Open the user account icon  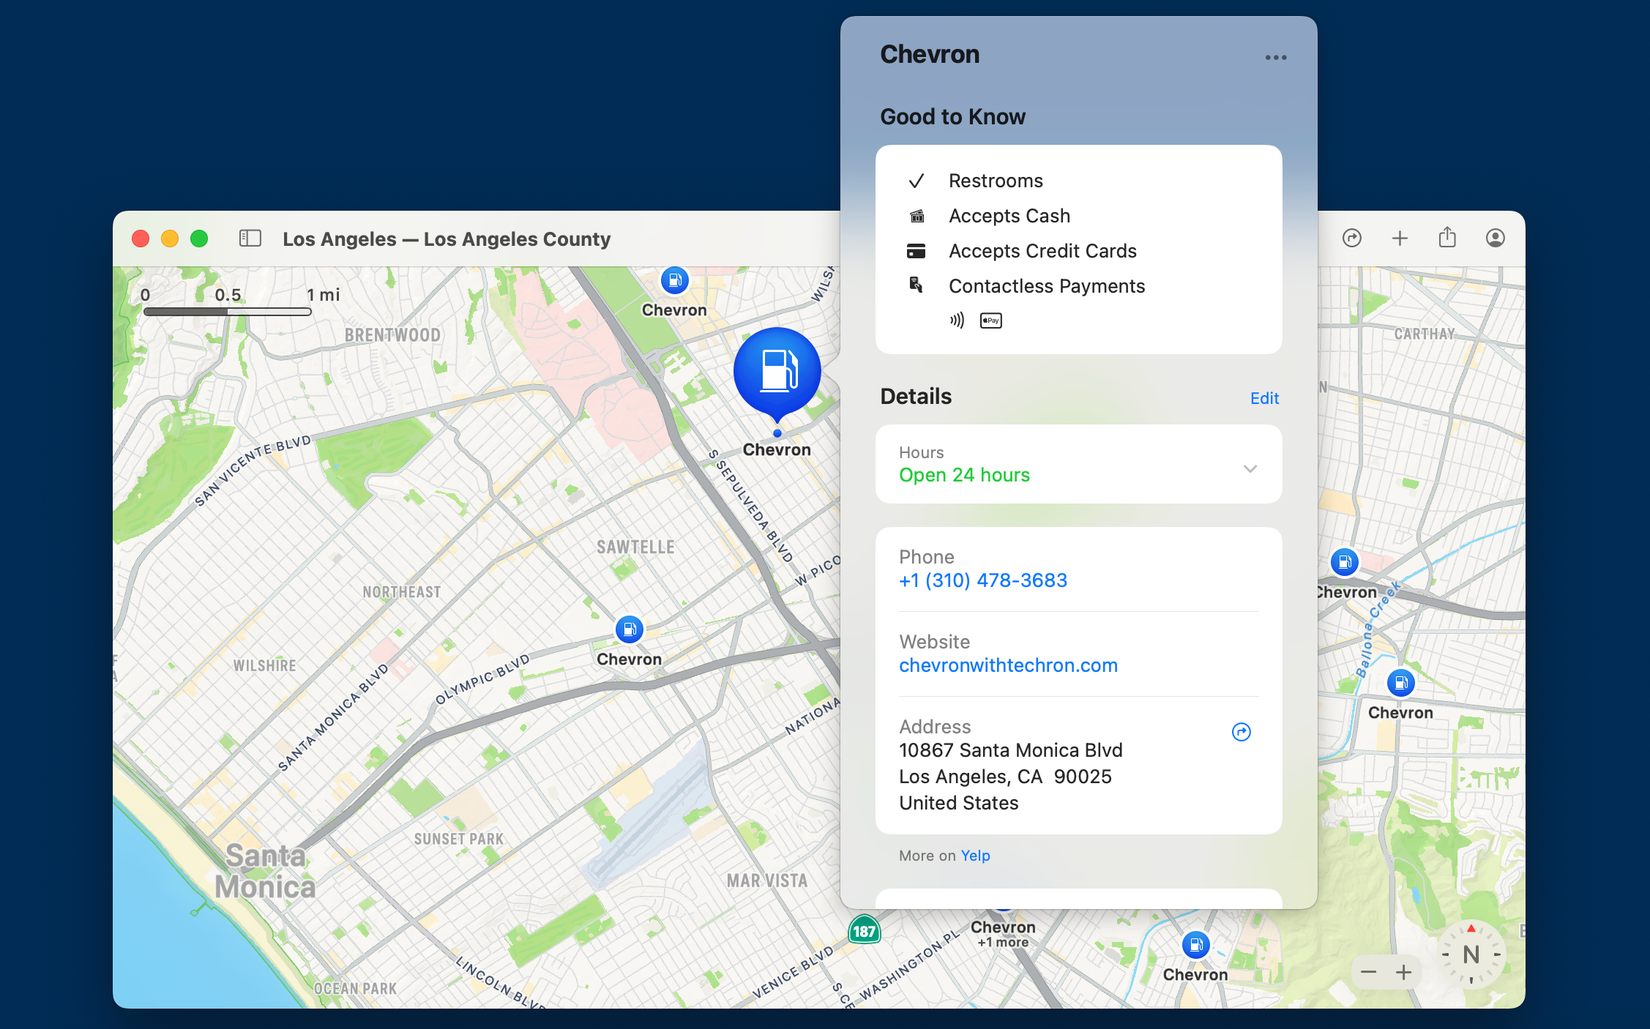coord(1494,238)
